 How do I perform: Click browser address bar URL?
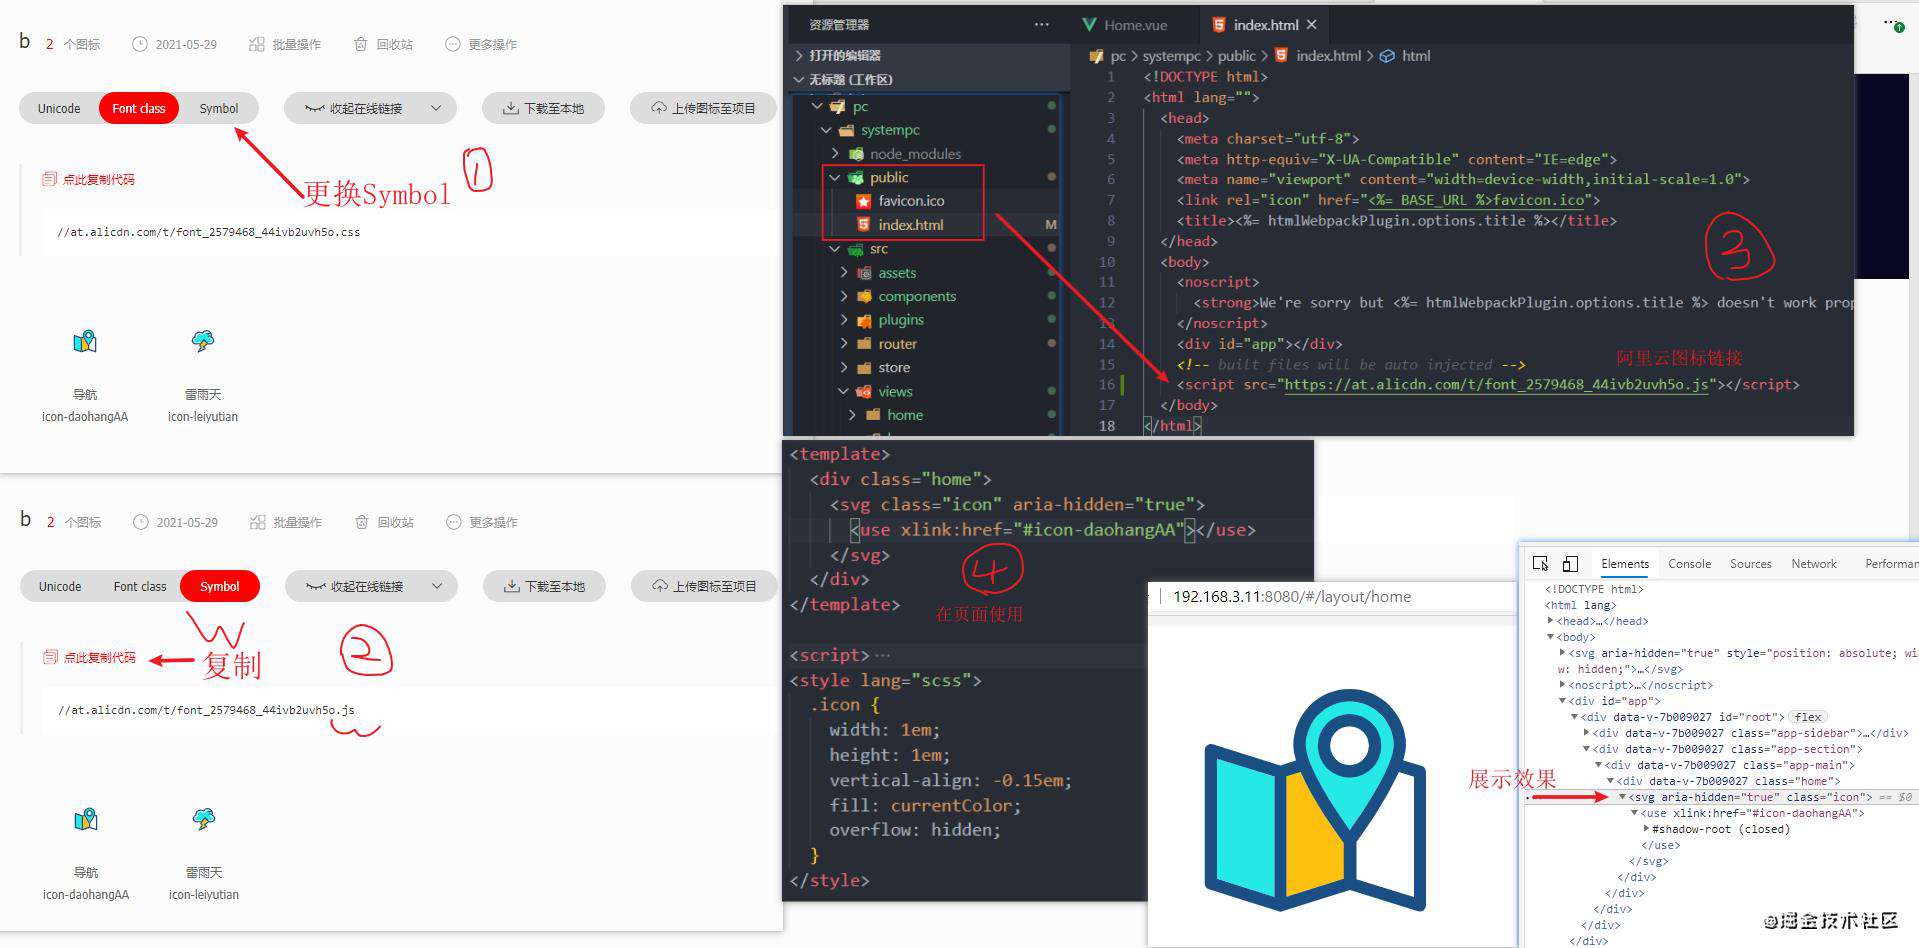point(1291,597)
